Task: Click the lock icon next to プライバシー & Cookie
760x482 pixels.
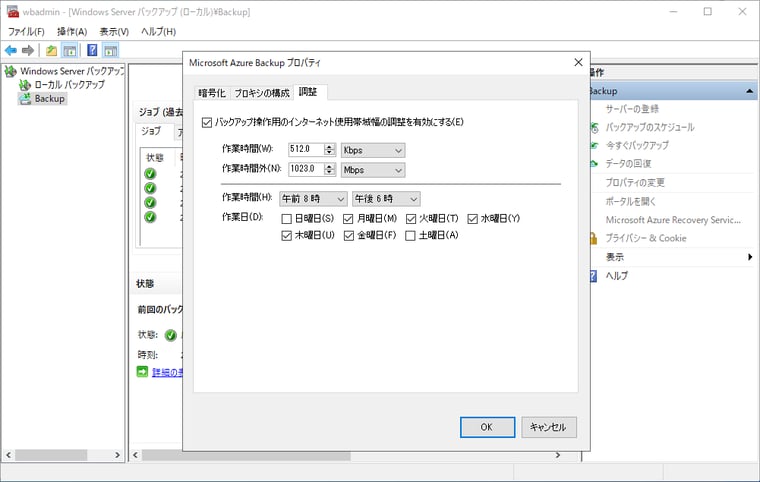Action: (593, 238)
